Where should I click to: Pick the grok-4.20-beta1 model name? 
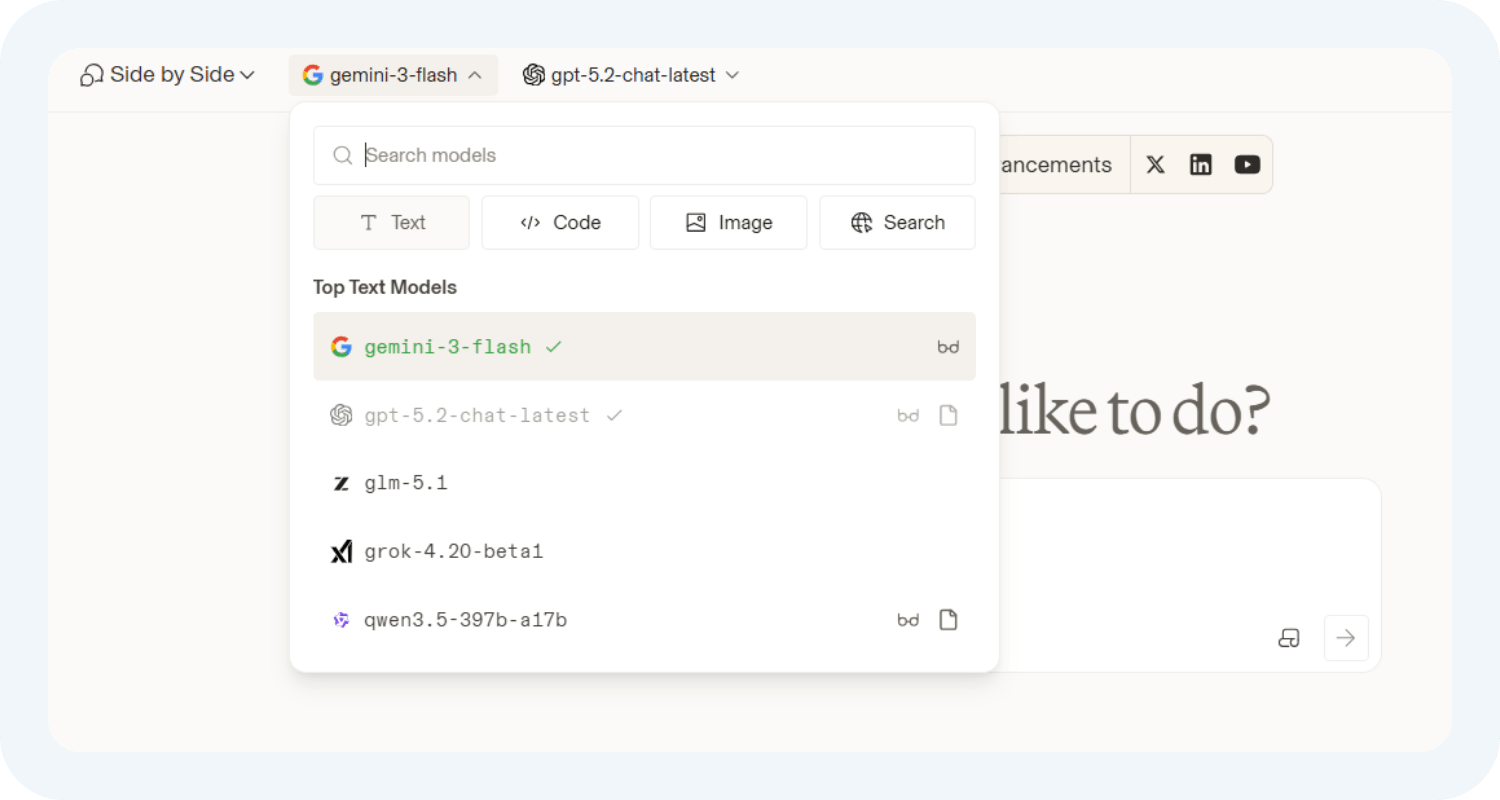pyautogui.click(x=454, y=552)
